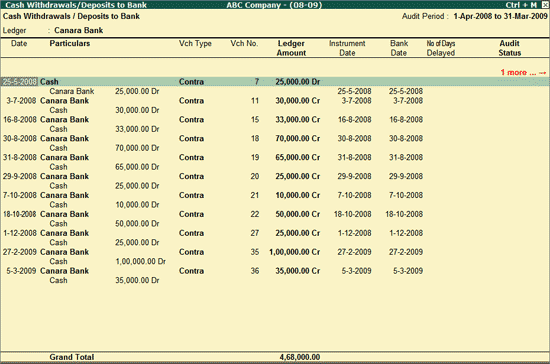The height and width of the screenshot is (364, 550).
Task: Open Contra voucher number 11
Action: [x=275, y=101]
